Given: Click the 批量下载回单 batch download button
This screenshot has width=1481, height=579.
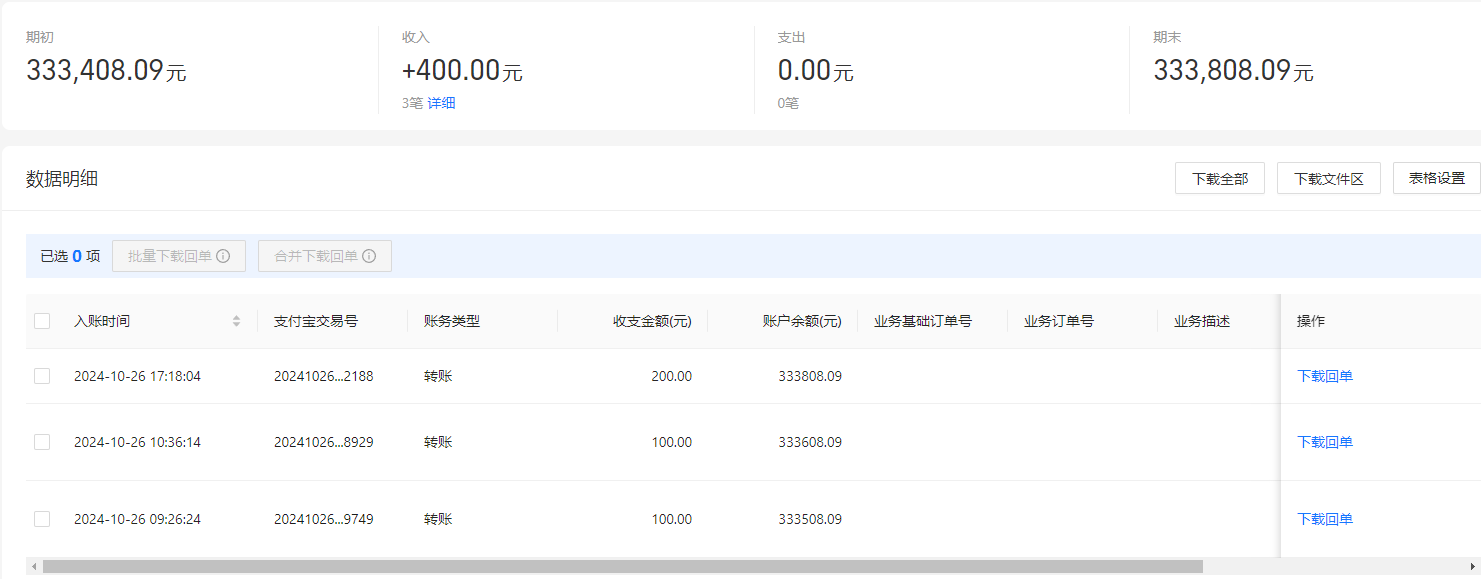Looking at the screenshot, I should (178, 255).
